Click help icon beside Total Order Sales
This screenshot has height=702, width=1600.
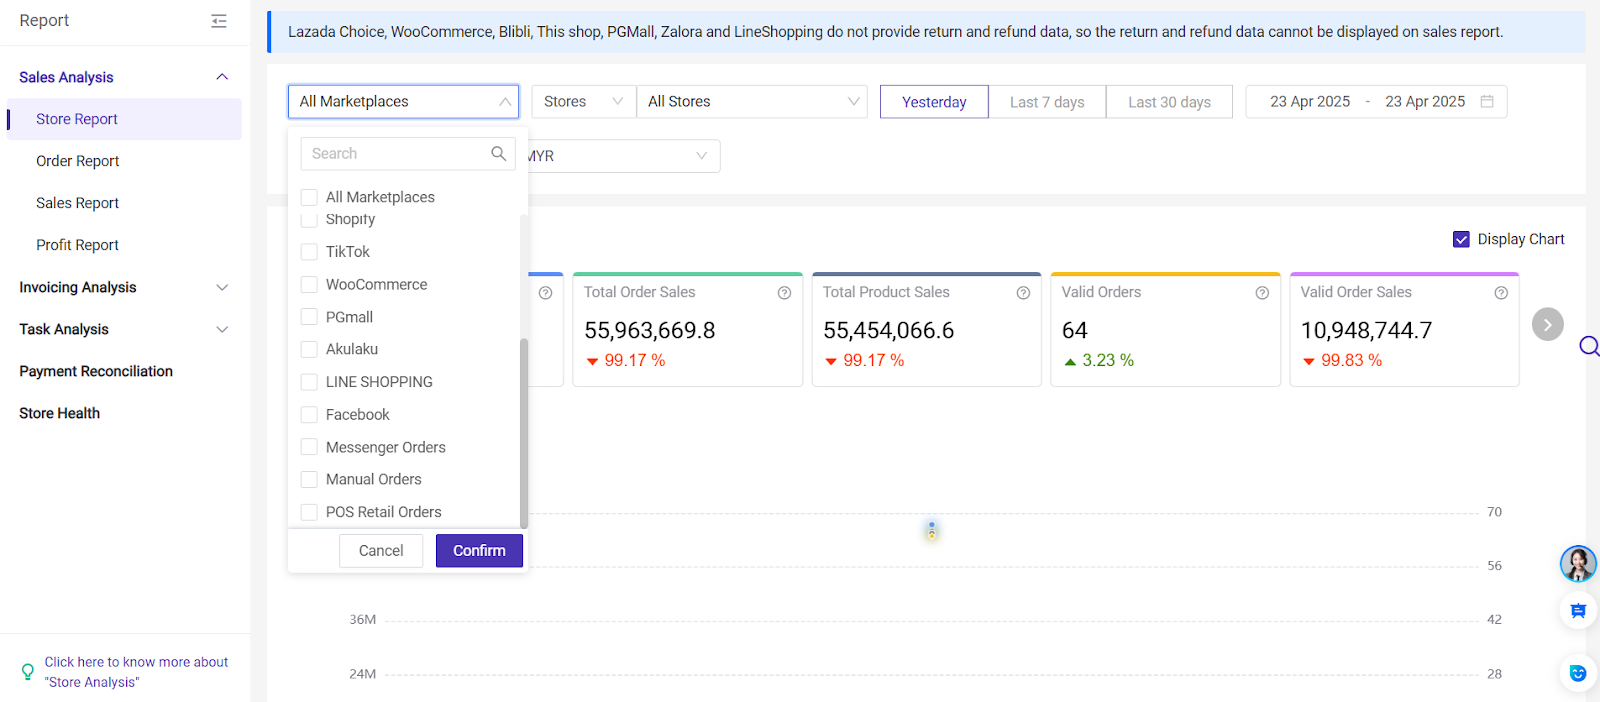[784, 293]
